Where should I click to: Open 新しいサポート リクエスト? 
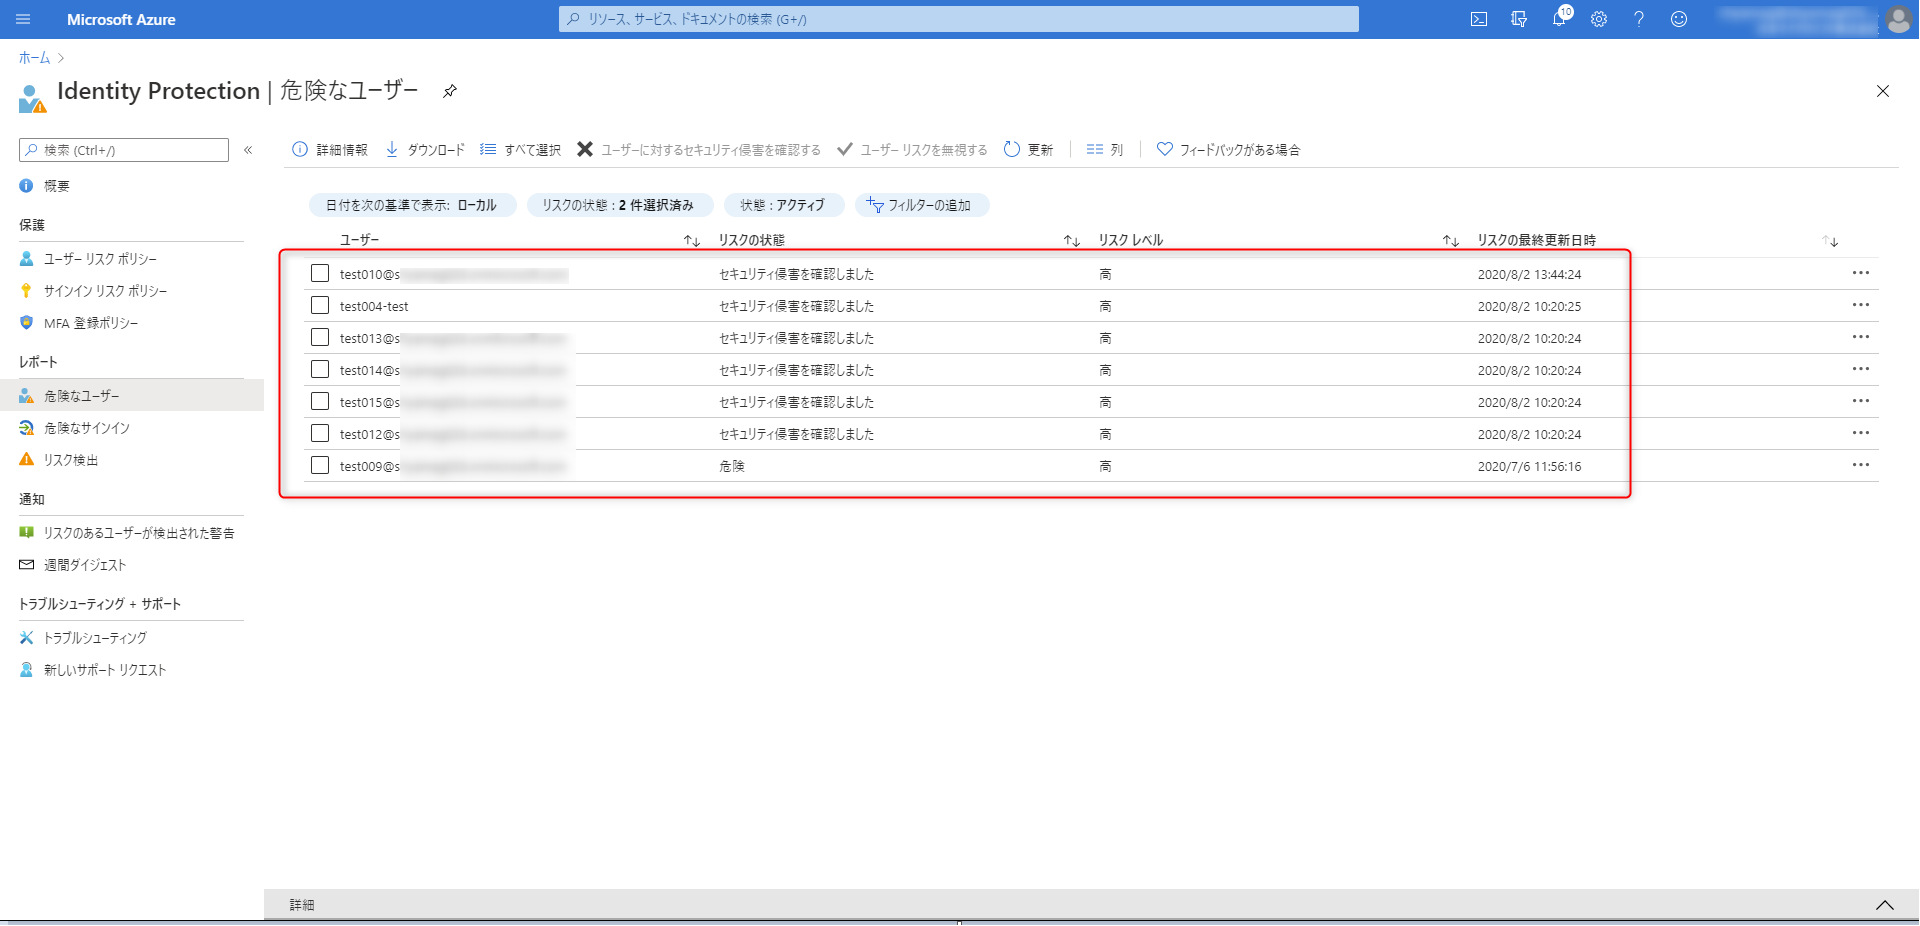pyautogui.click(x=105, y=670)
